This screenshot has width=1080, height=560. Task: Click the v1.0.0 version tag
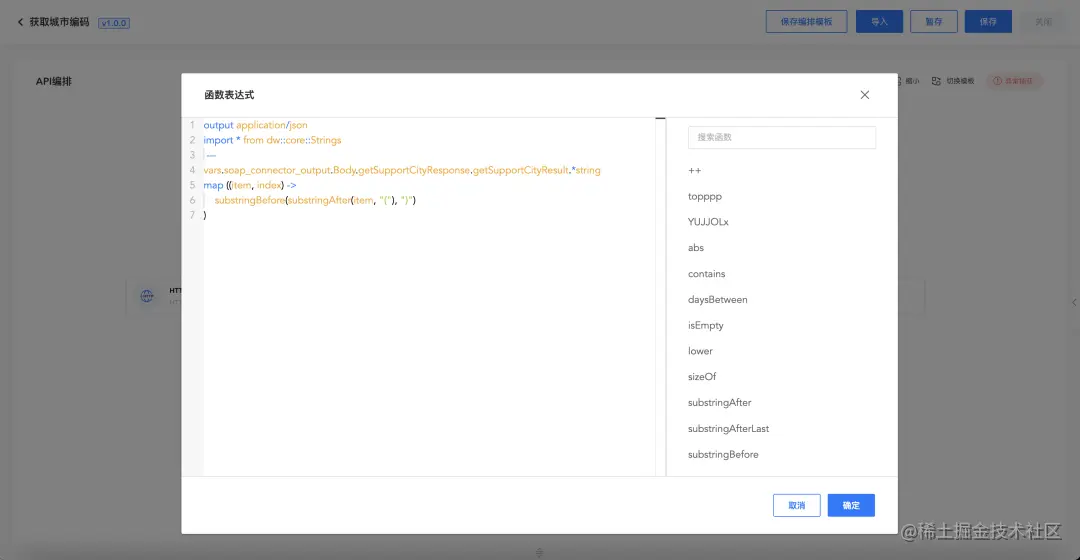pyautogui.click(x=114, y=23)
